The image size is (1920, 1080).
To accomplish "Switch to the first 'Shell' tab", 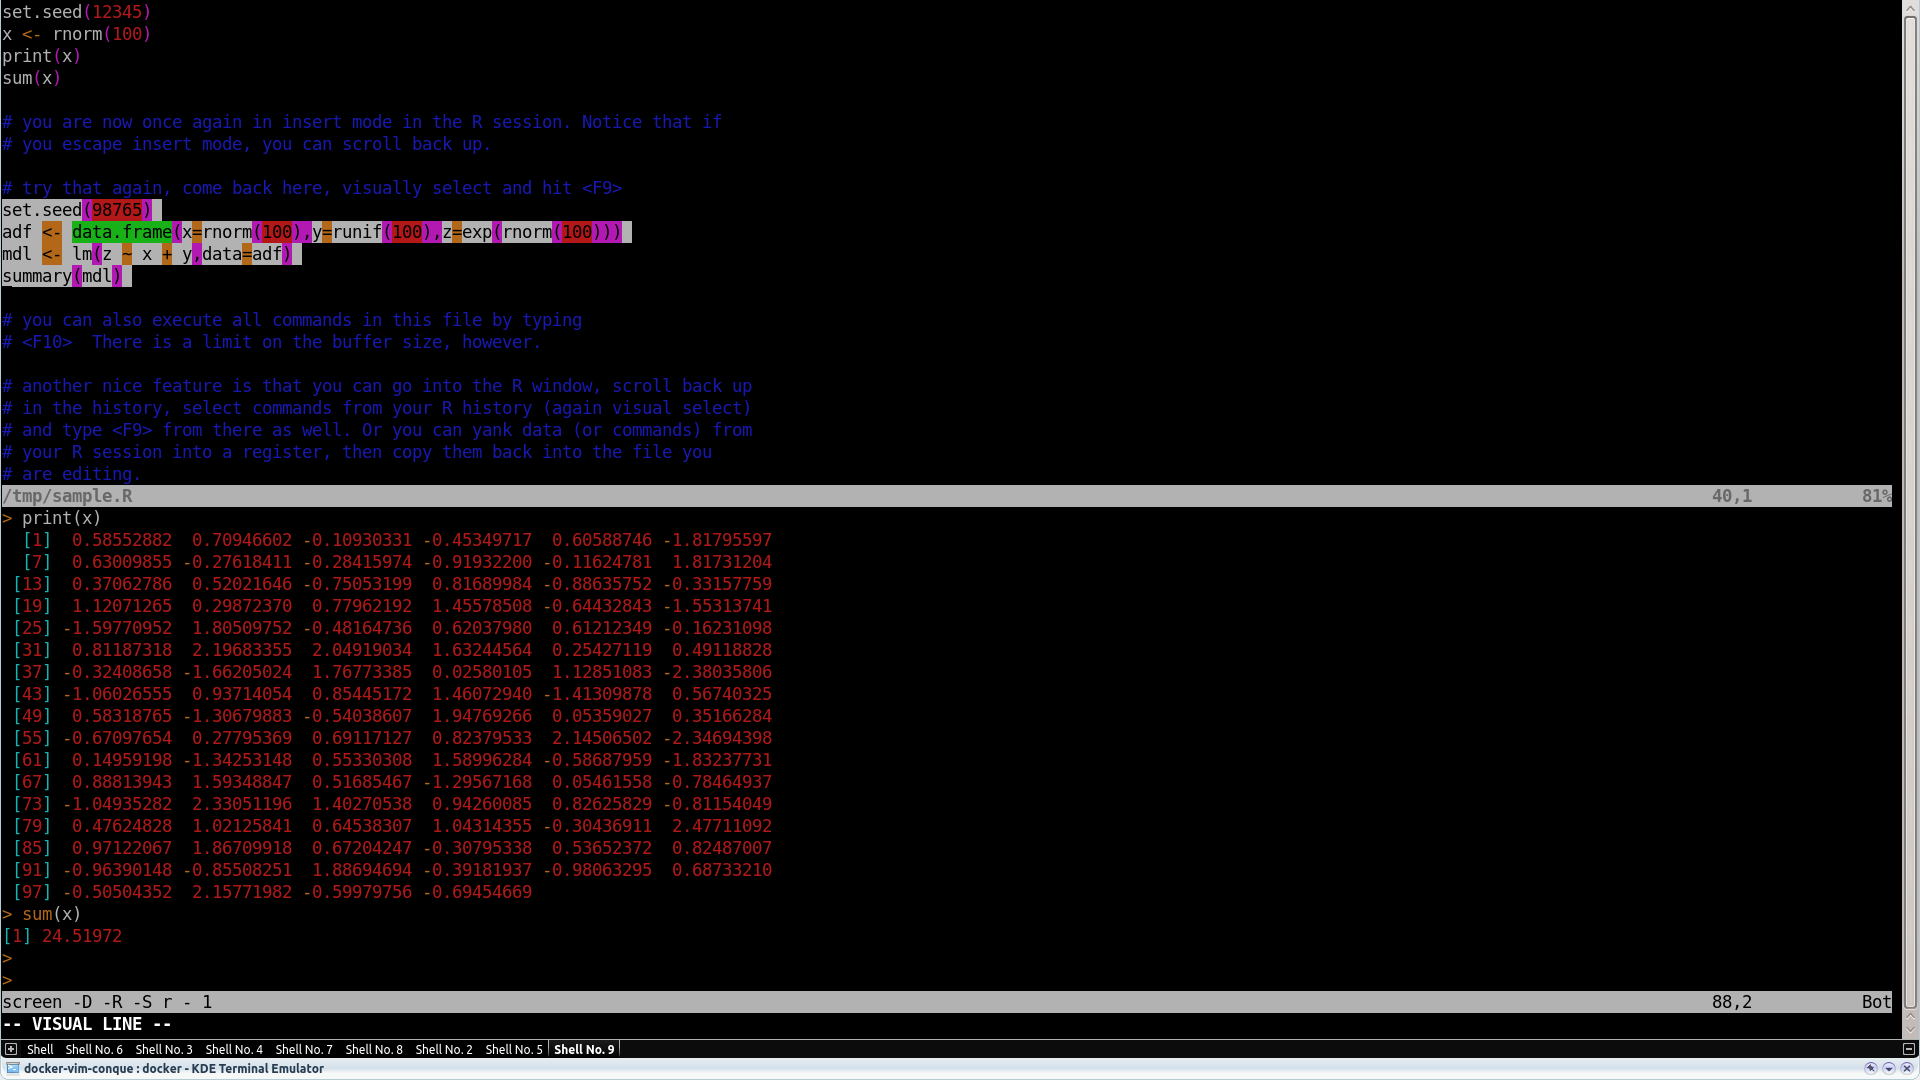I will [40, 1049].
